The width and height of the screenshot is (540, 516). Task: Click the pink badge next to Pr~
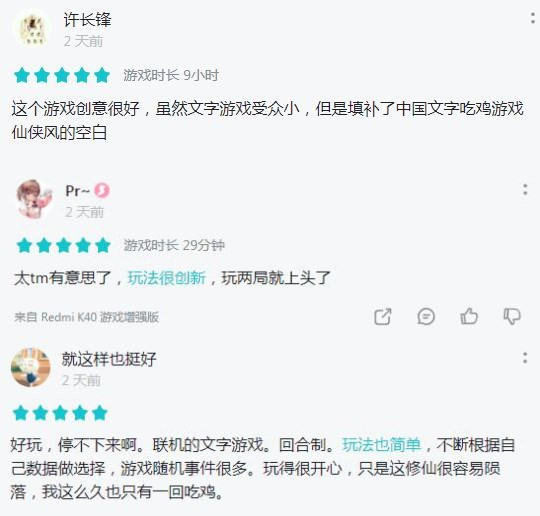click(102, 190)
